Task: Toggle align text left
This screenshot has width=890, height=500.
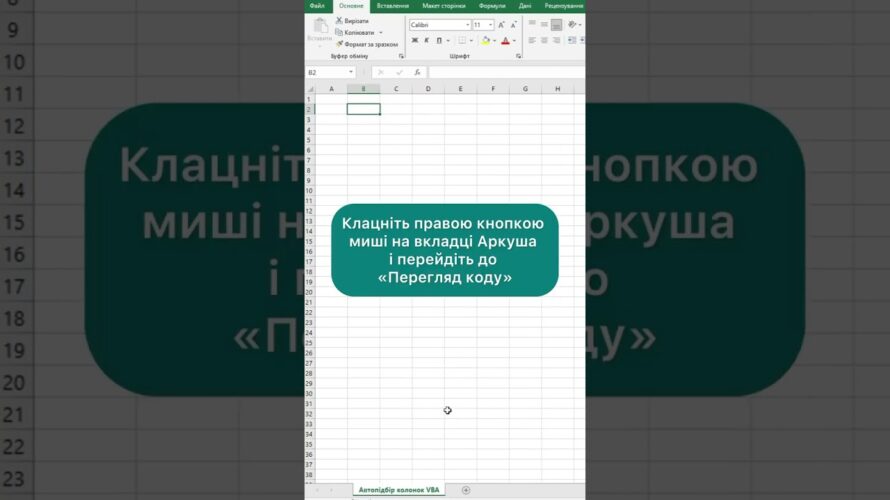Action: pyautogui.click(x=532, y=40)
